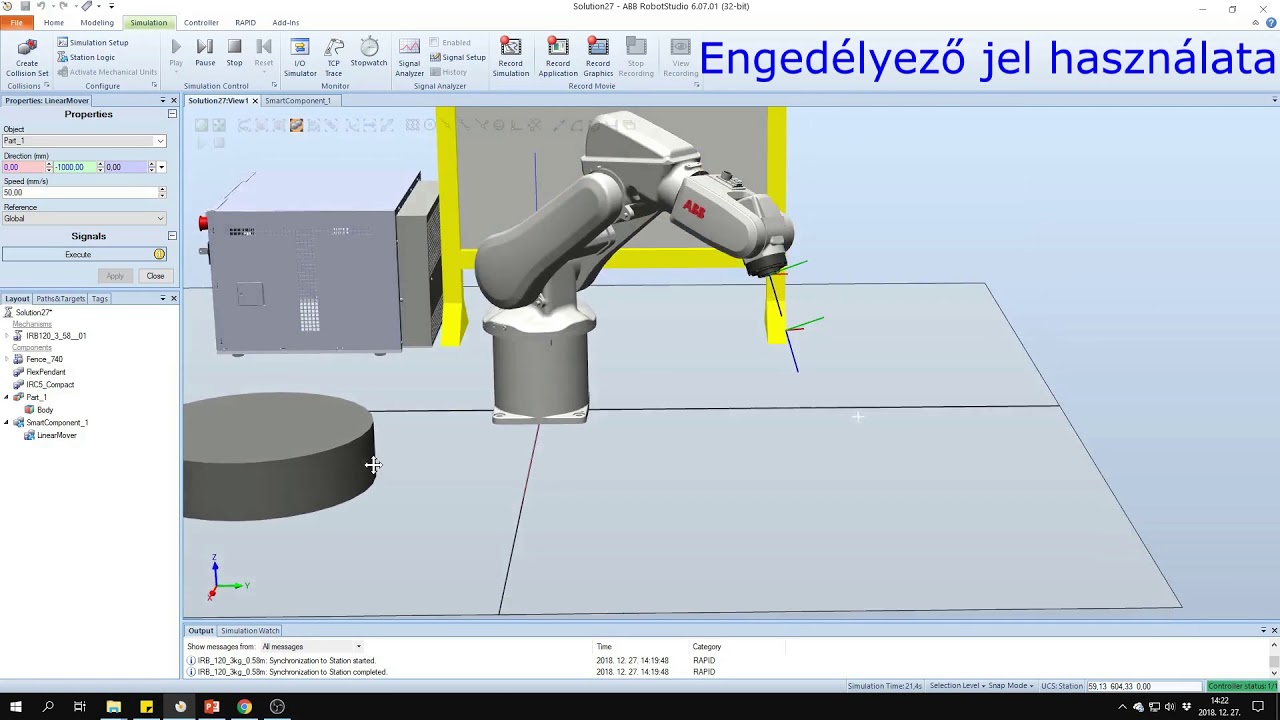Open the File menu
Screen dimensions: 1280x720
(16, 22)
